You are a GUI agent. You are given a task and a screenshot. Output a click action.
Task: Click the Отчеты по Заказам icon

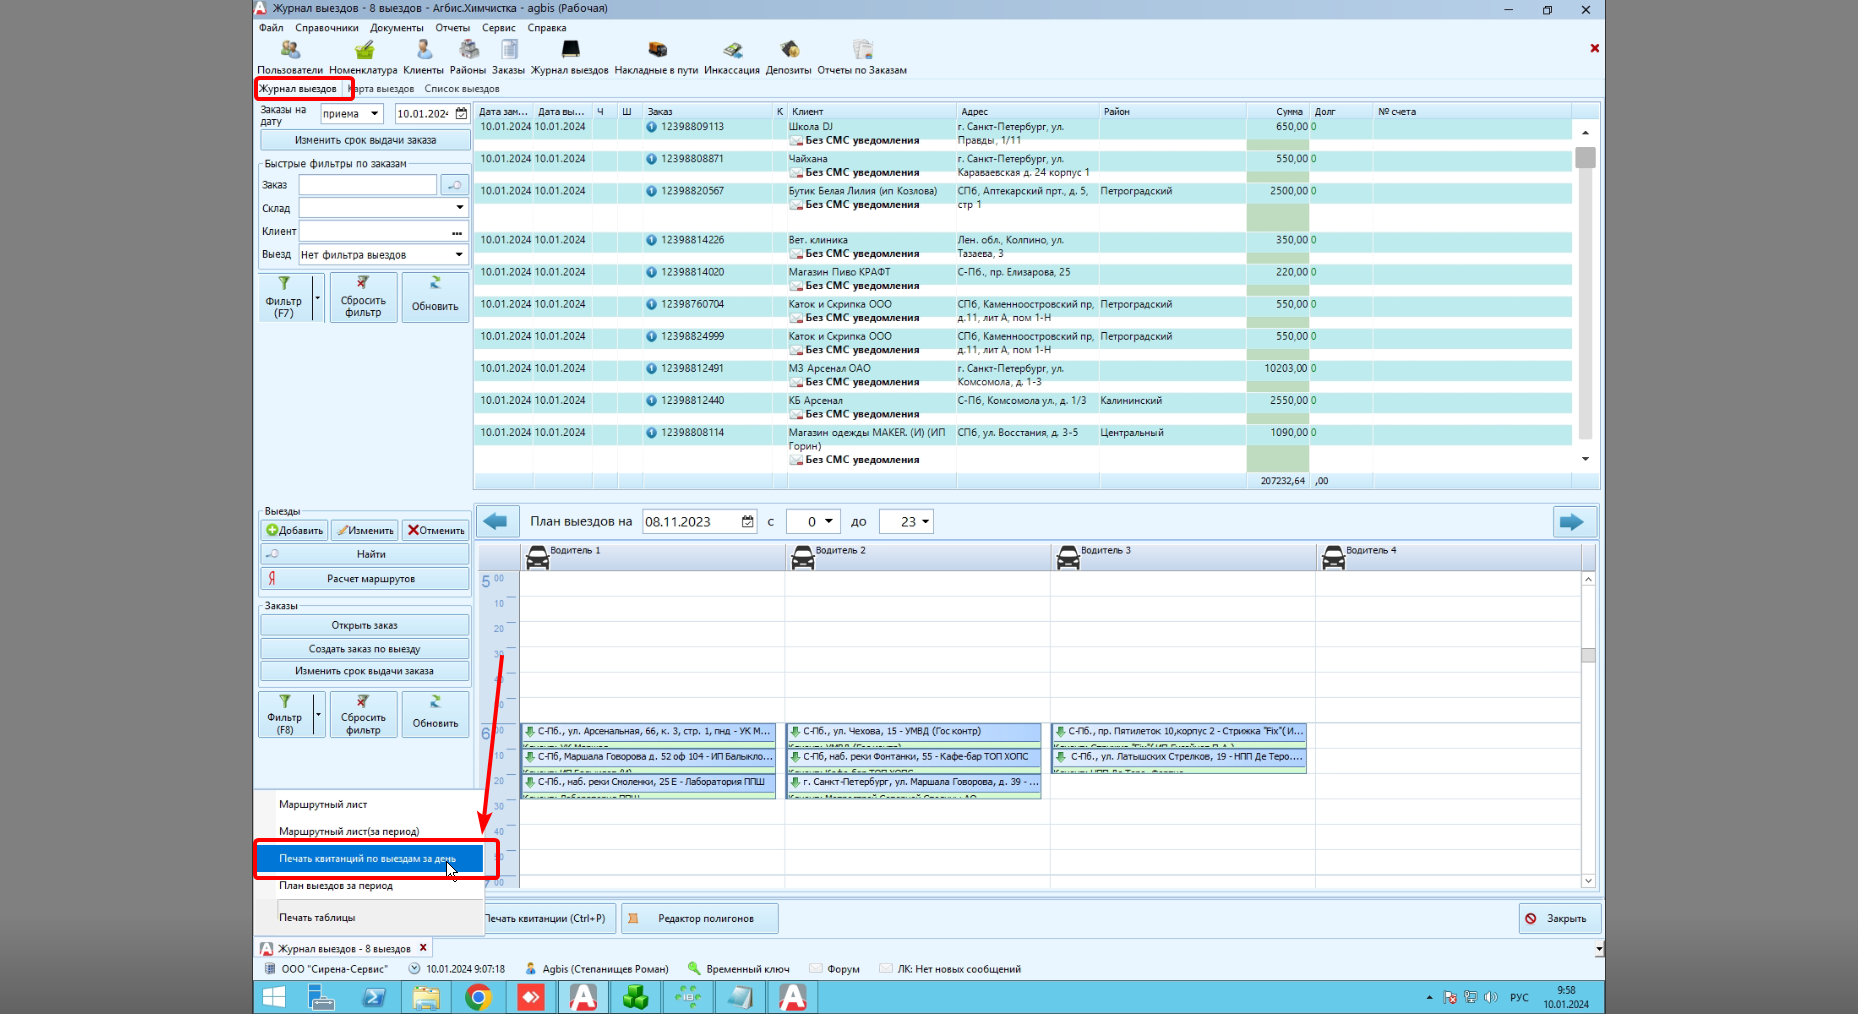pyautogui.click(x=862, y=55)
